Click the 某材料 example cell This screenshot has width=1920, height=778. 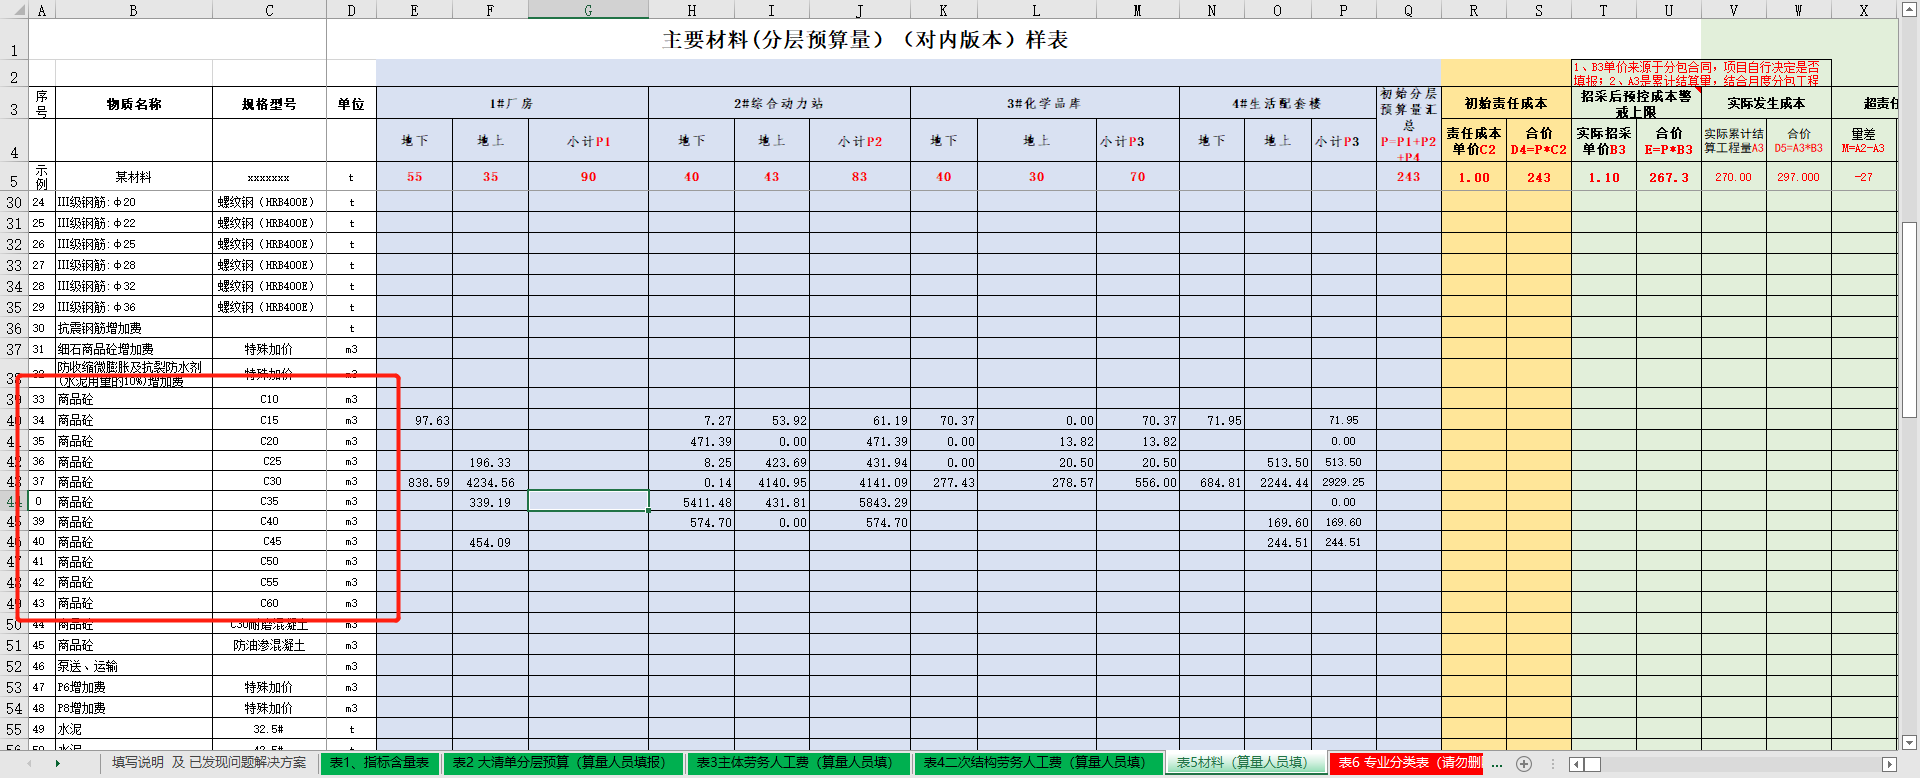[x=134, y=177]
